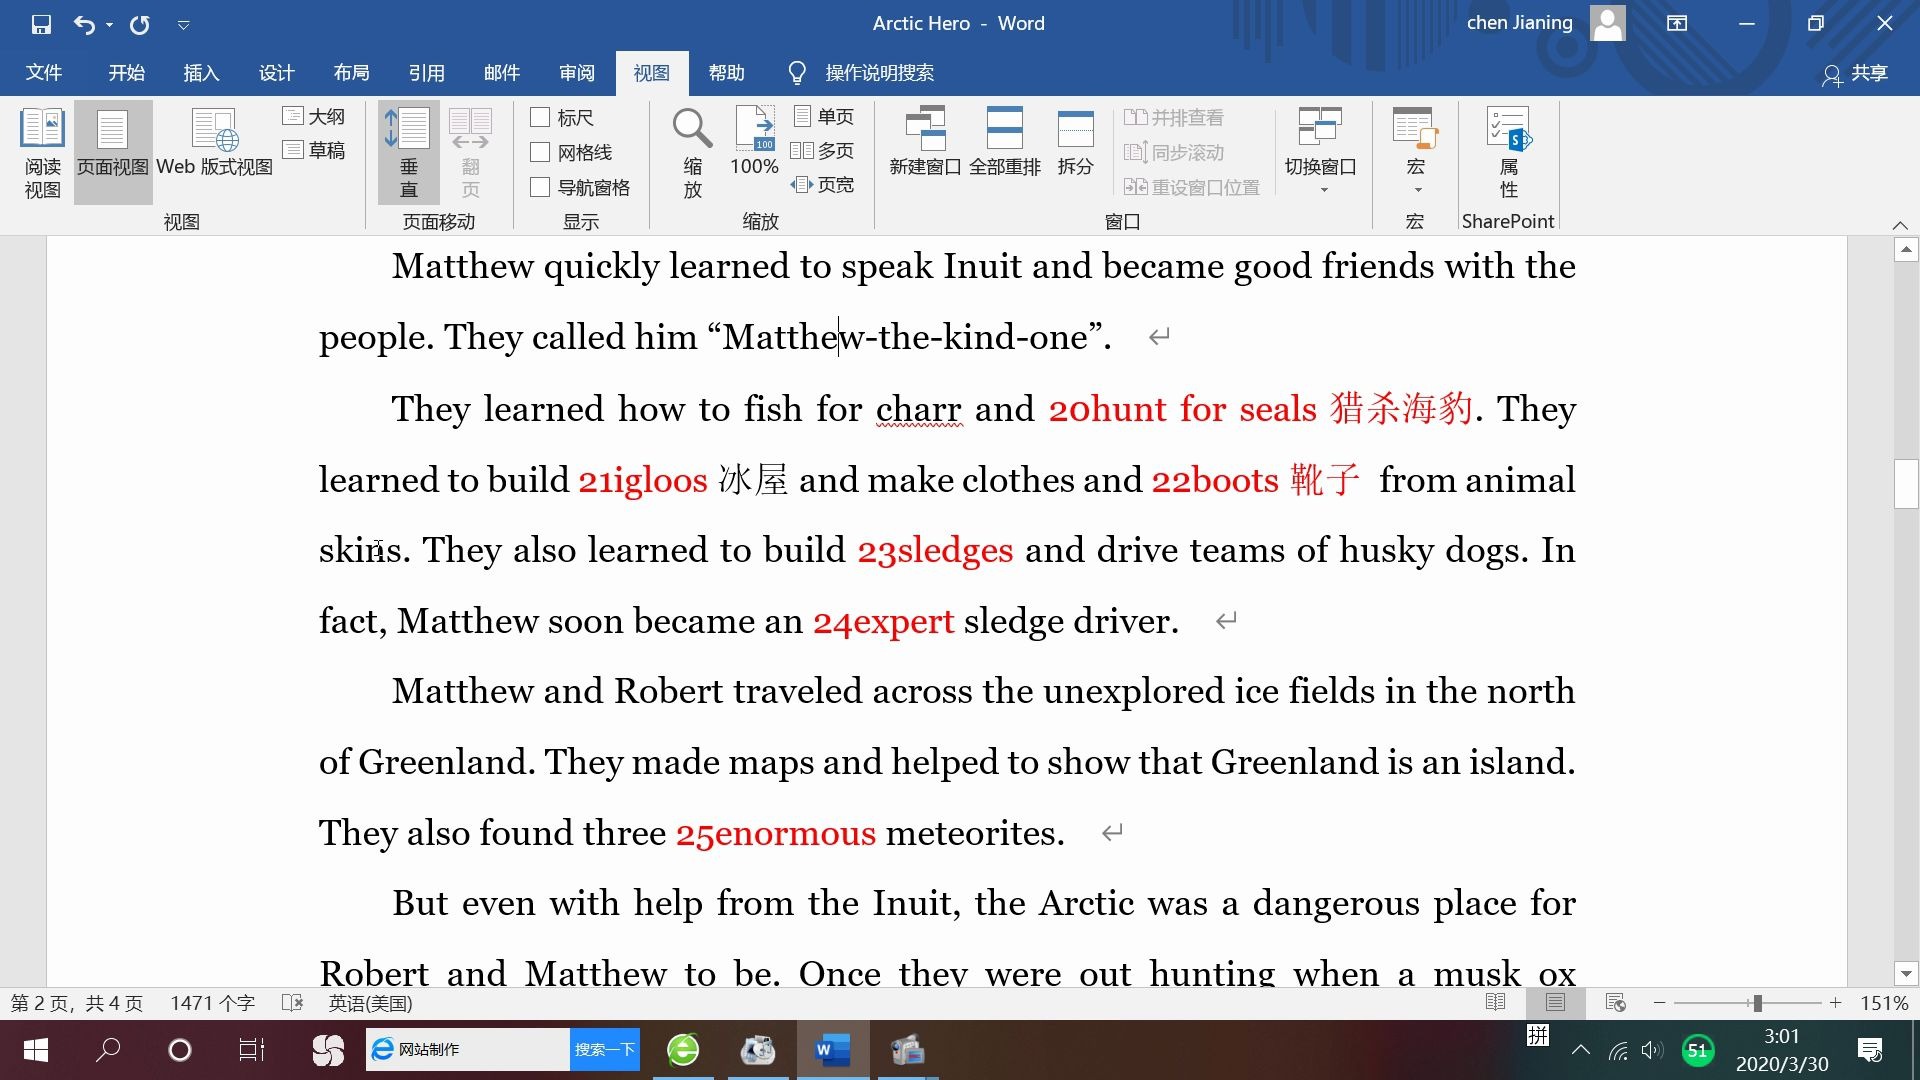Switch to Outline view (大纲)

[x=314, y=117]
